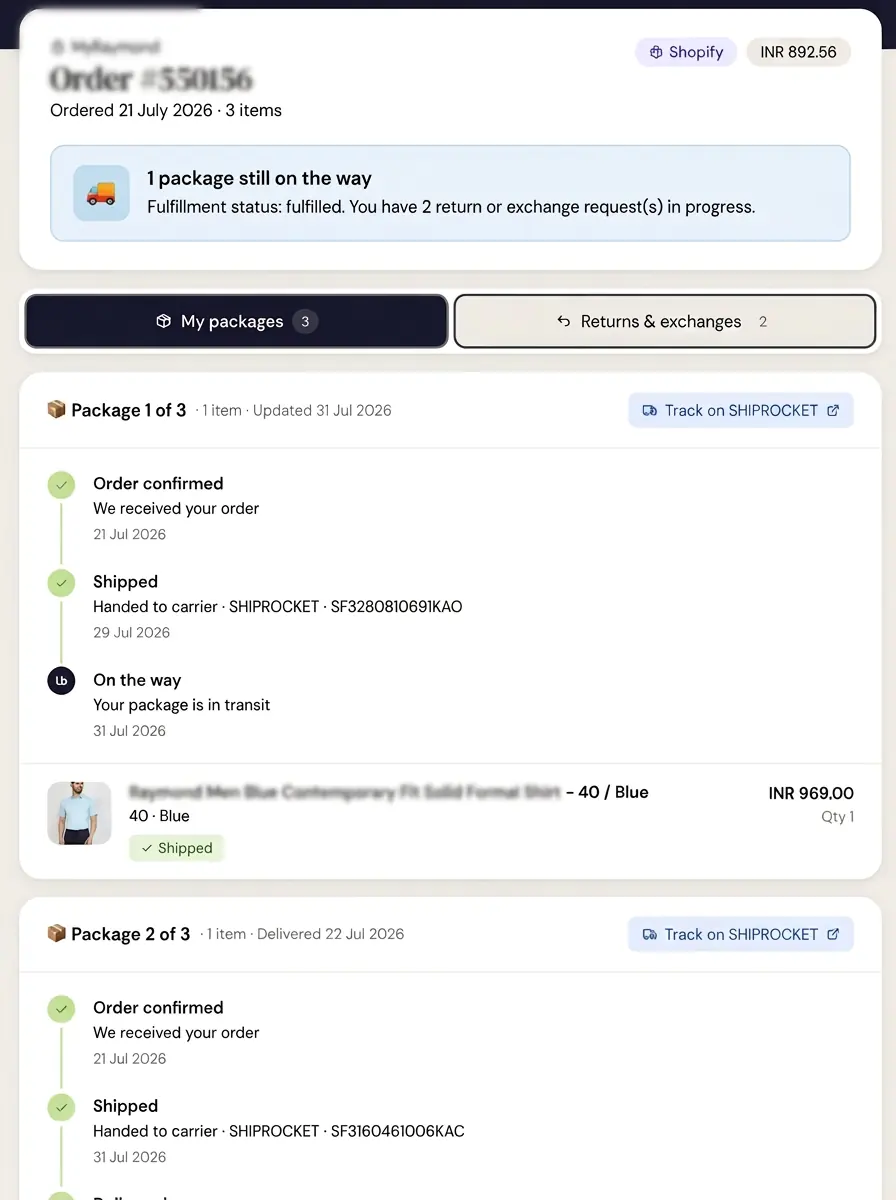
Task: Click the blurred product title link
Action: point(345,792)
